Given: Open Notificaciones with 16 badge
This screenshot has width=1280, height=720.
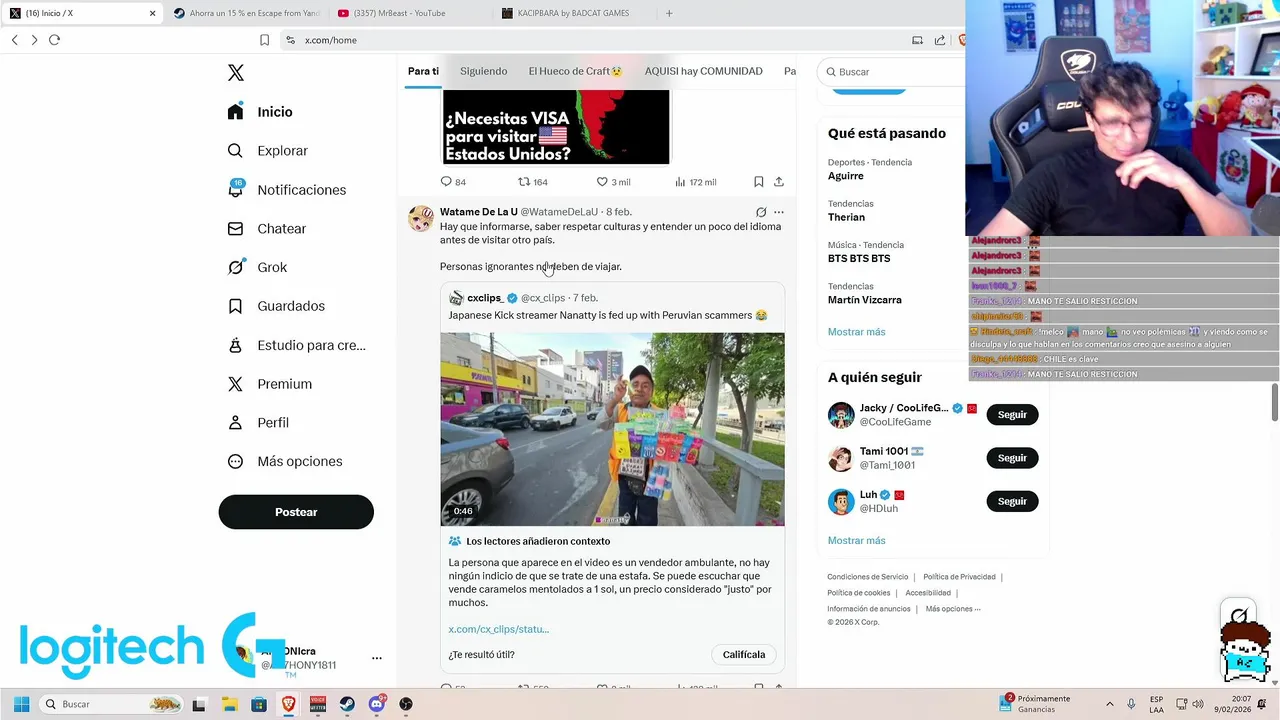Looking at the screenshot, I should tap(286, 190).
